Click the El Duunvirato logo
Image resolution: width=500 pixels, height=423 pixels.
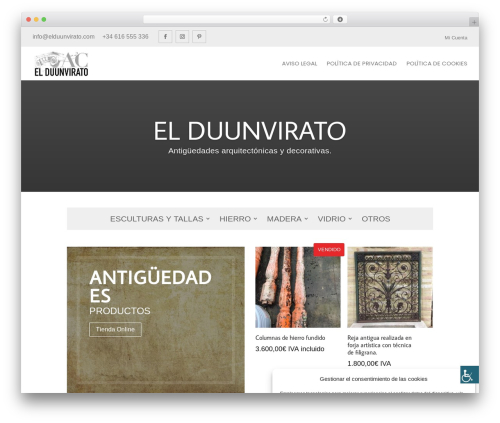click(x=61, y=64)
